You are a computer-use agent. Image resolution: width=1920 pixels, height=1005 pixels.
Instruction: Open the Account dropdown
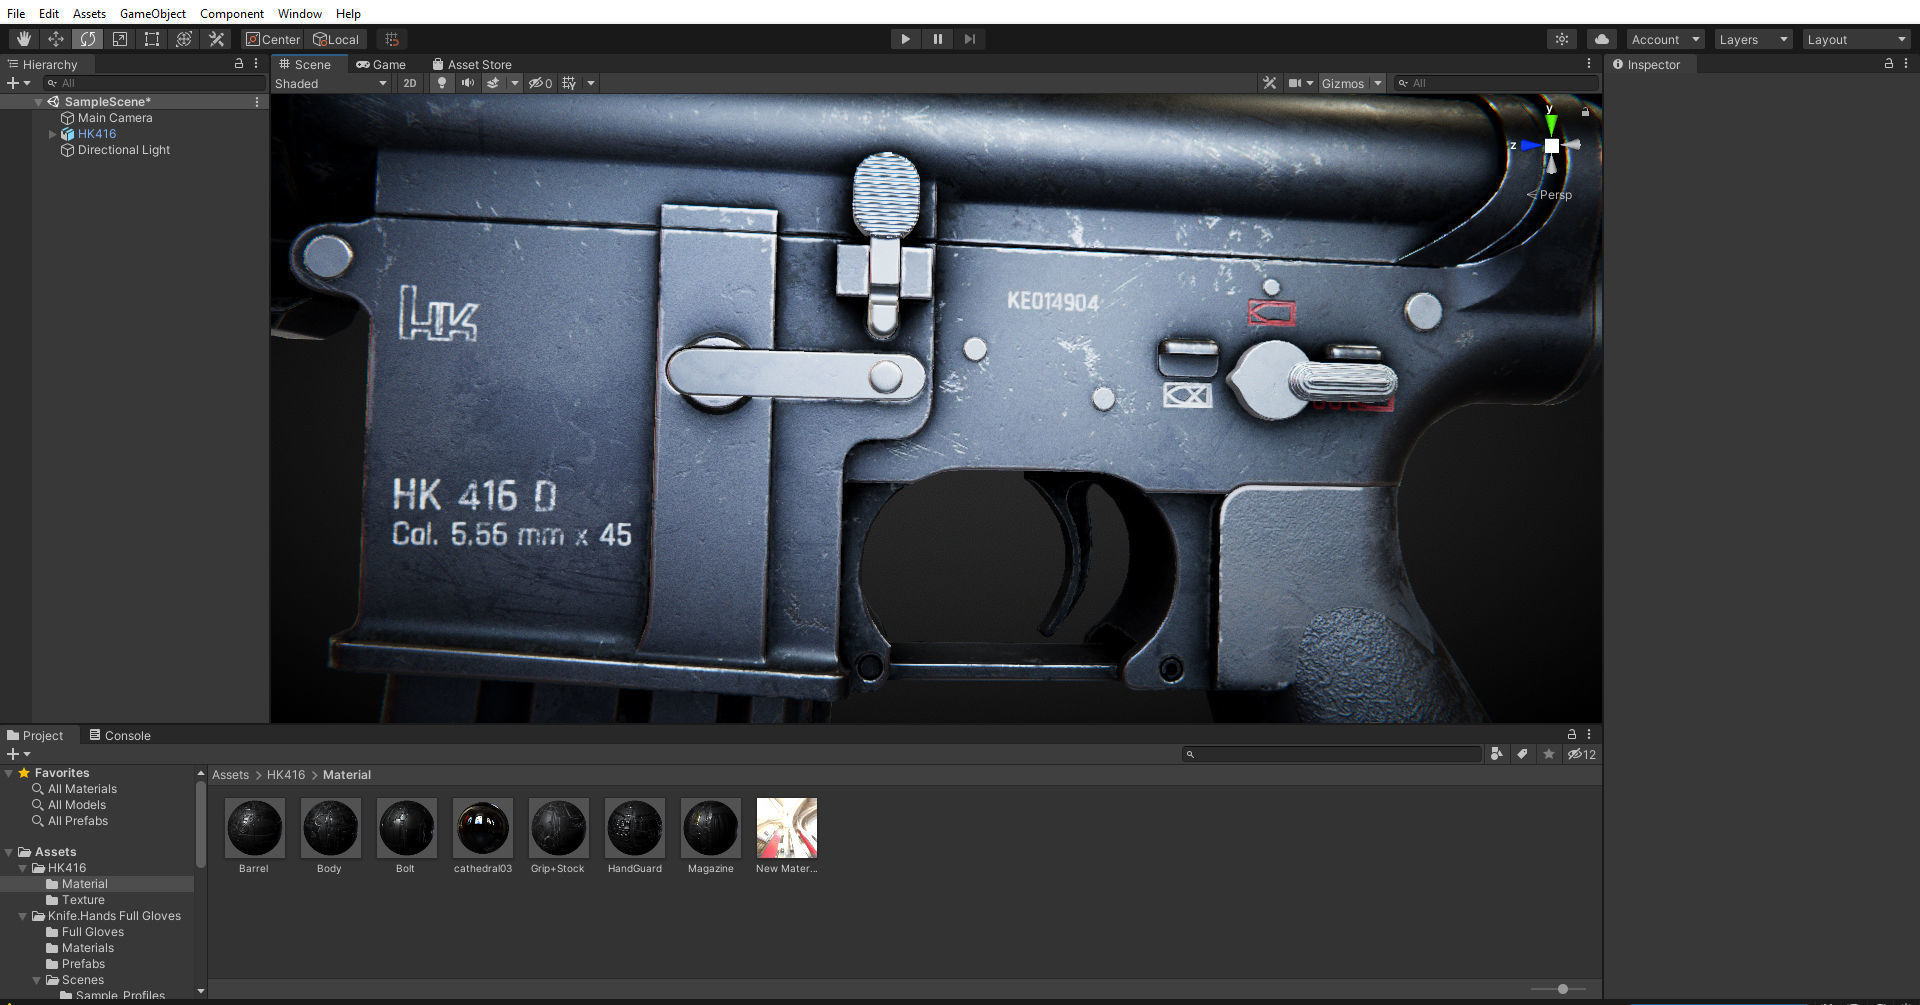click(x=1665, y=39)
